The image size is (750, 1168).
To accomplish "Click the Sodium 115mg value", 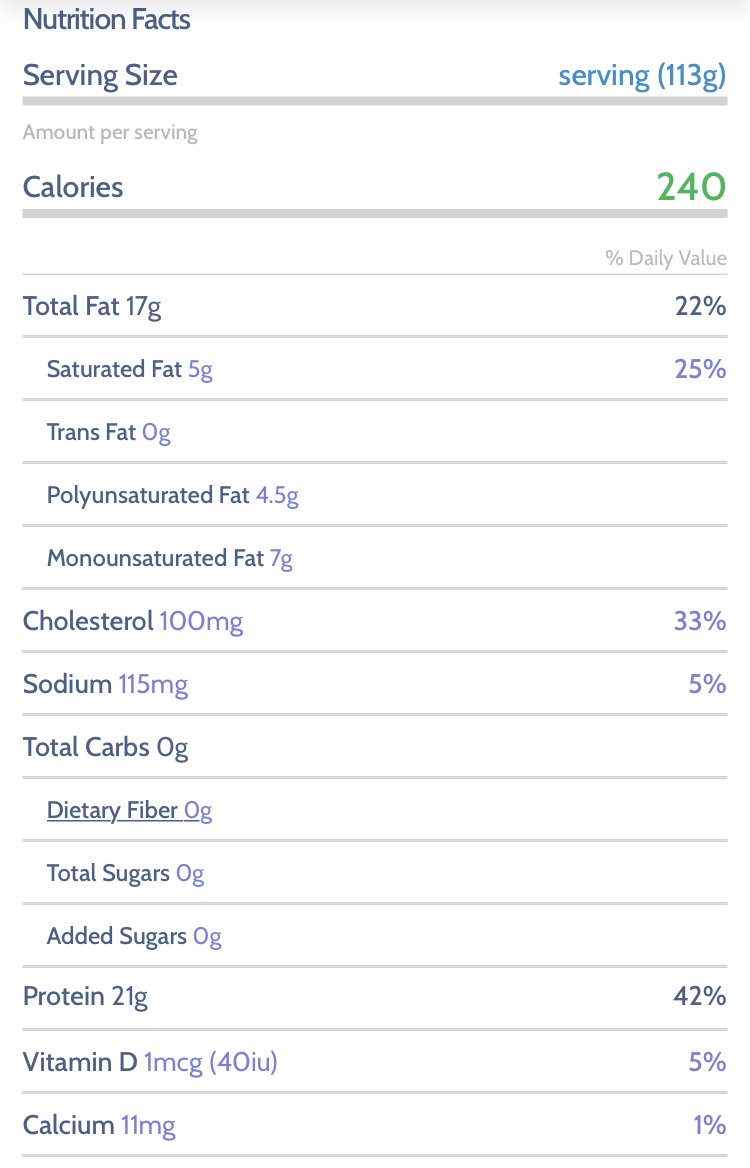I will [x=153, y=684].
